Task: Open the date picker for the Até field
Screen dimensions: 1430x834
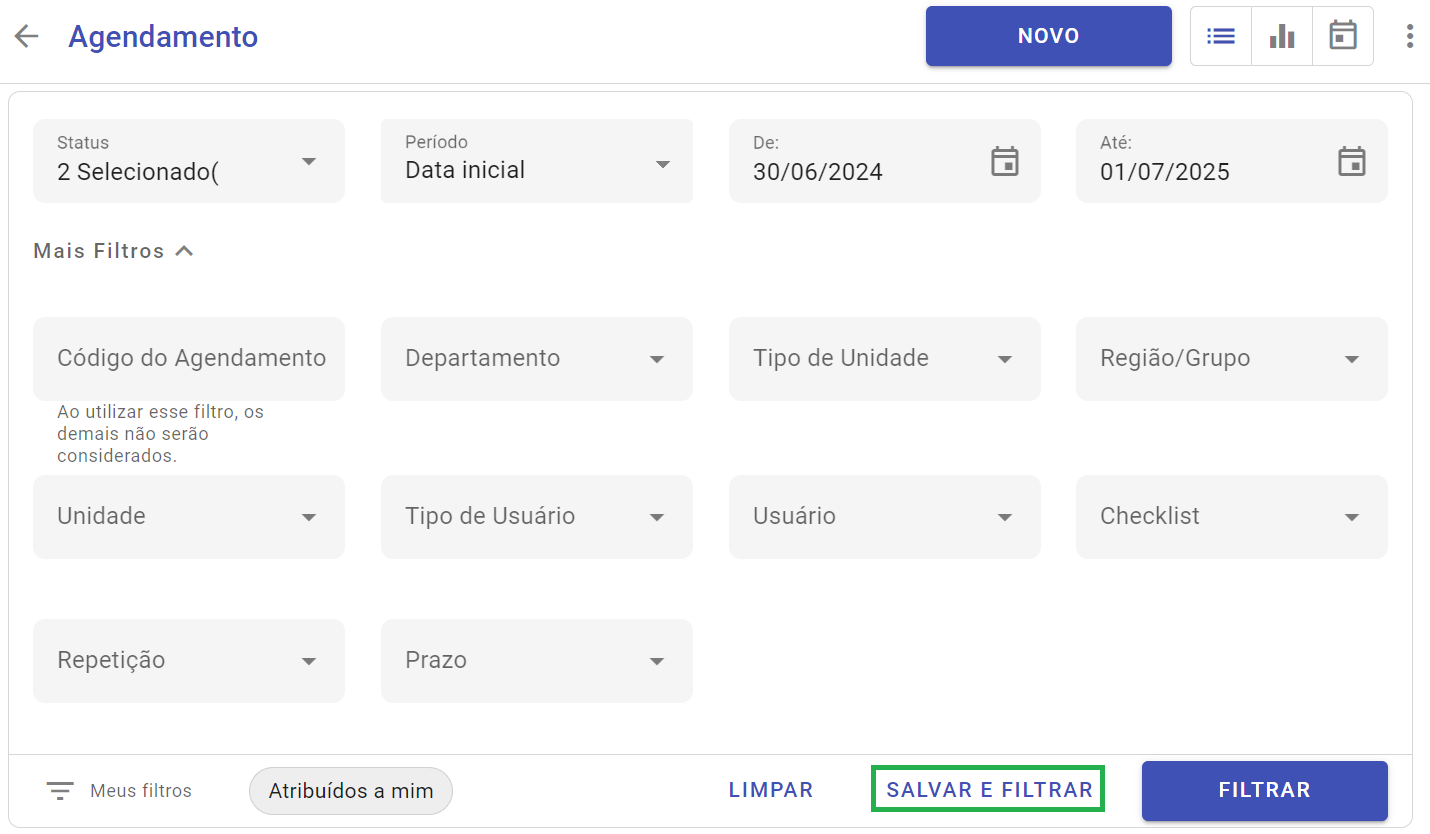Action: [x=1352, y=160]
